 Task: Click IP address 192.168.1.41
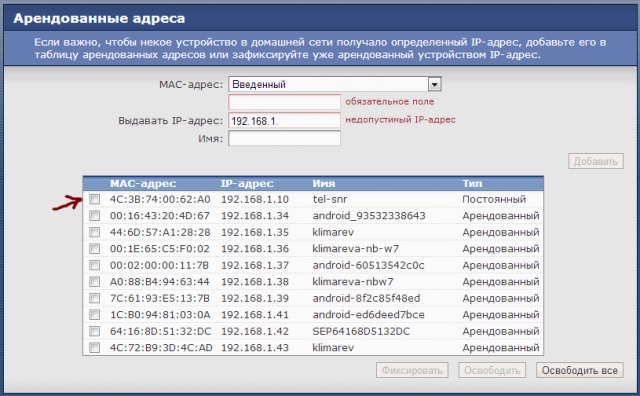(x=255, y=315)
